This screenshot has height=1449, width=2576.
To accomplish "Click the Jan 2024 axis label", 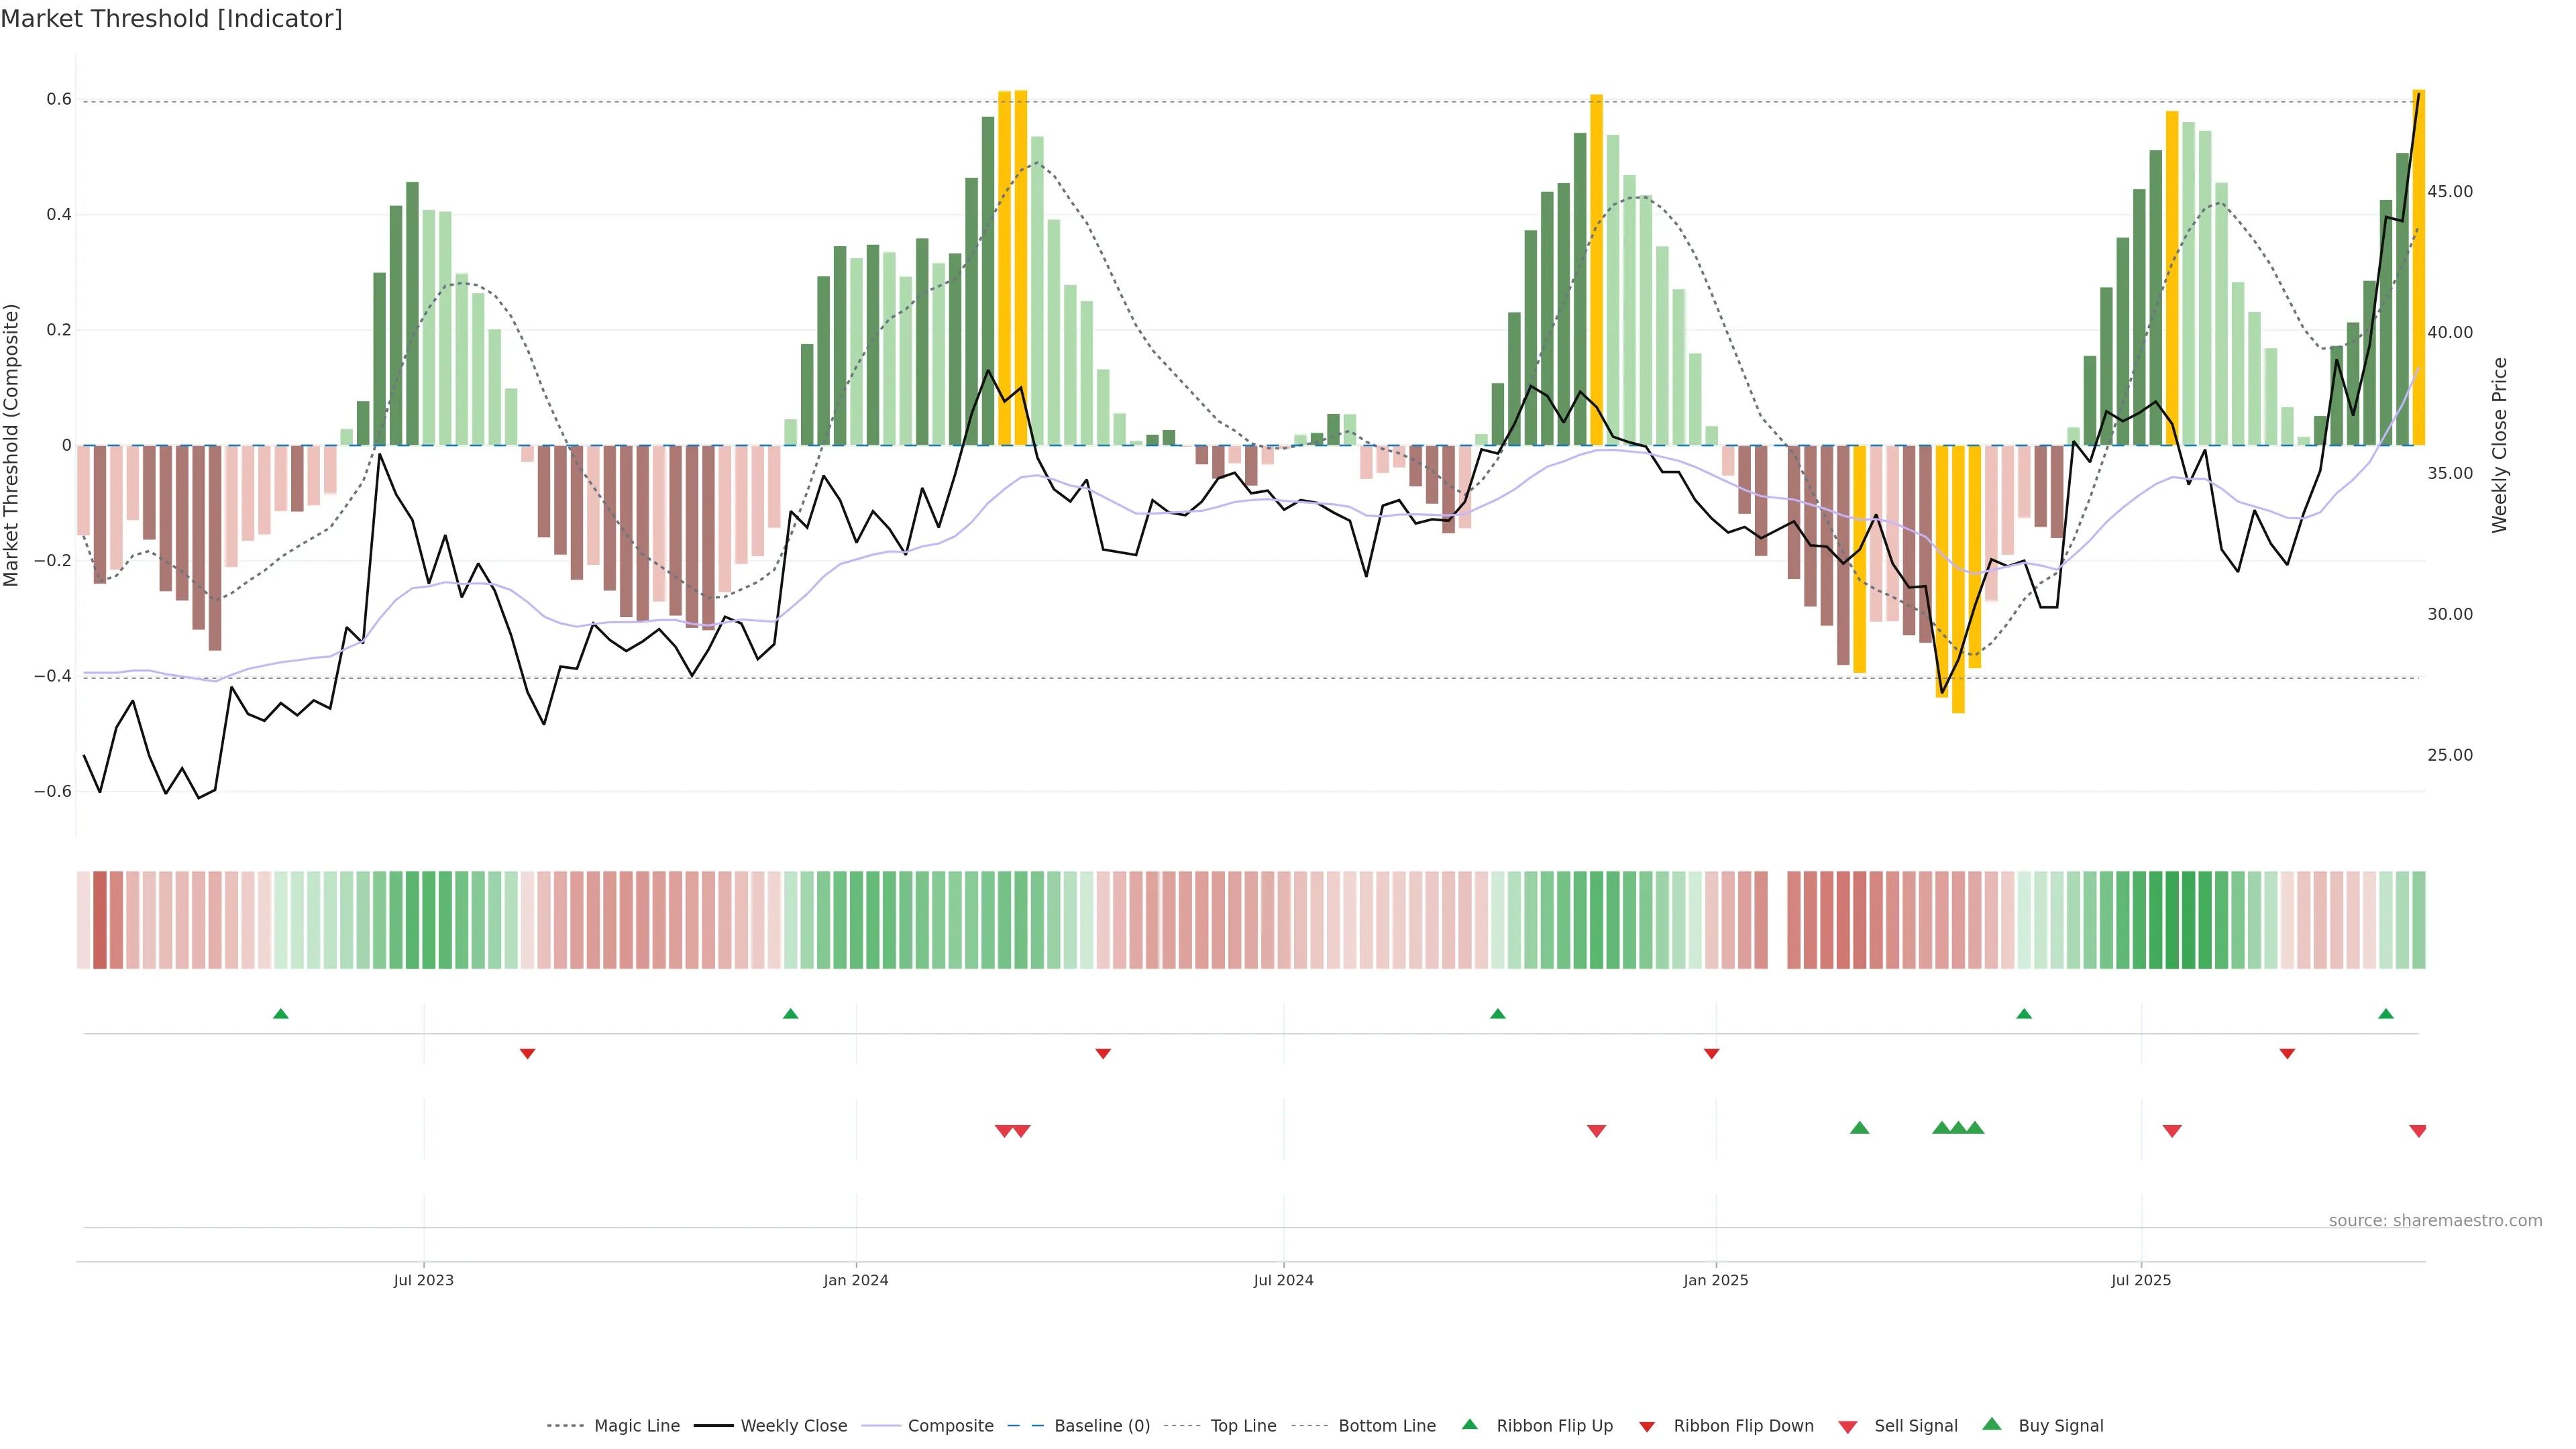I will click(x=856, y=1280).
